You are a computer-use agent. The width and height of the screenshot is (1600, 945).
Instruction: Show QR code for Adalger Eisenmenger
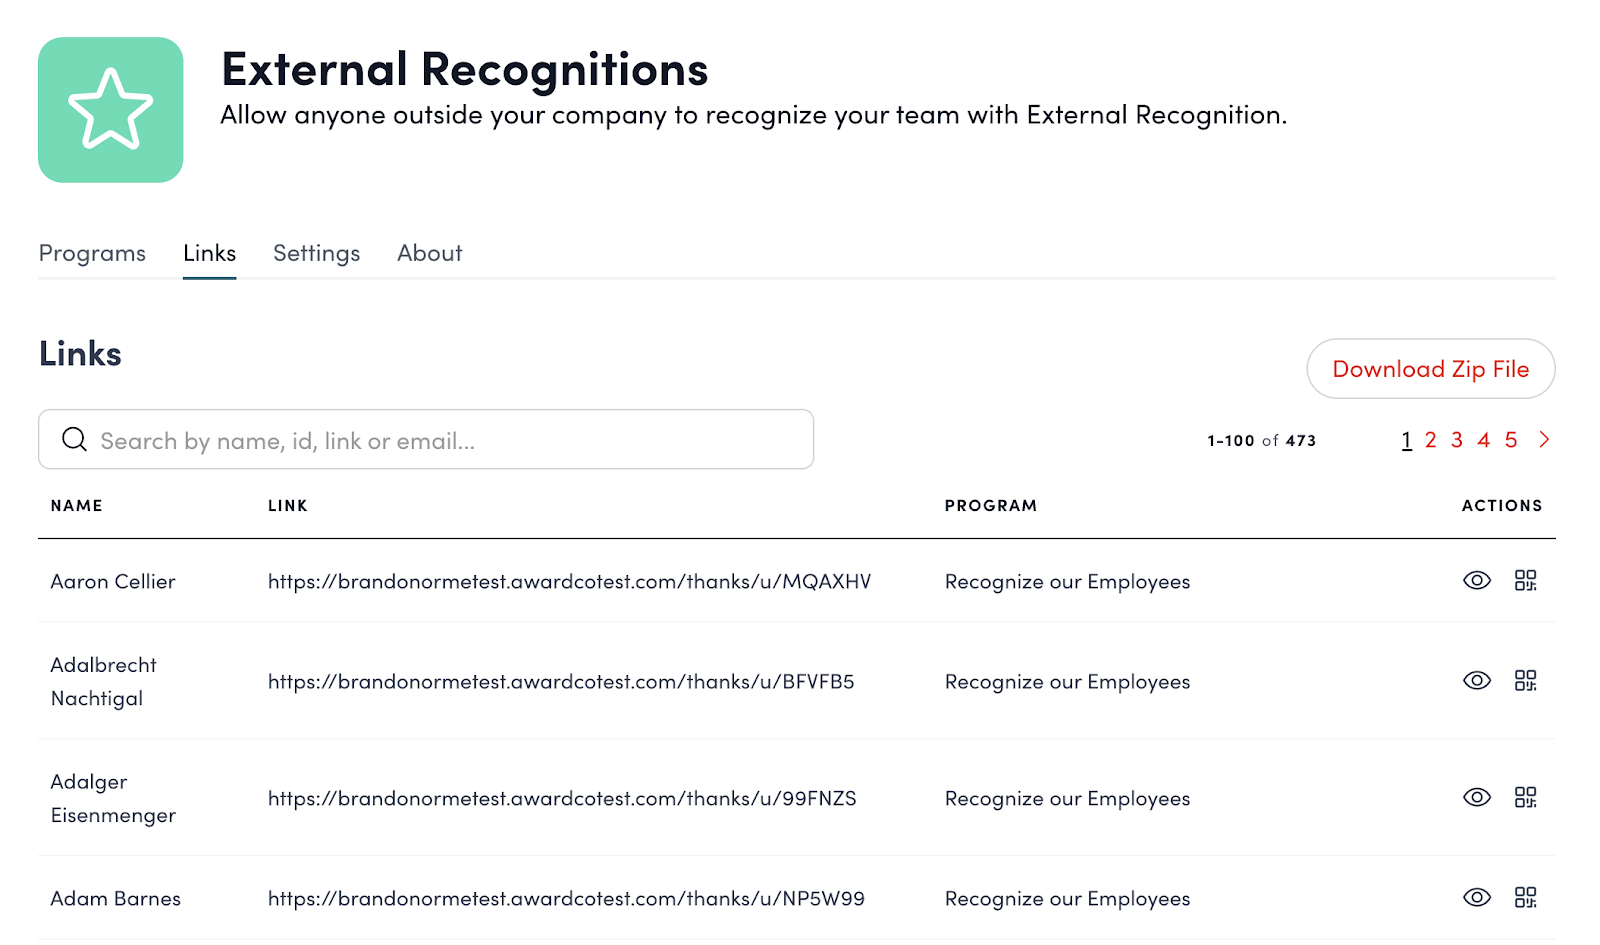point(1525,798)
